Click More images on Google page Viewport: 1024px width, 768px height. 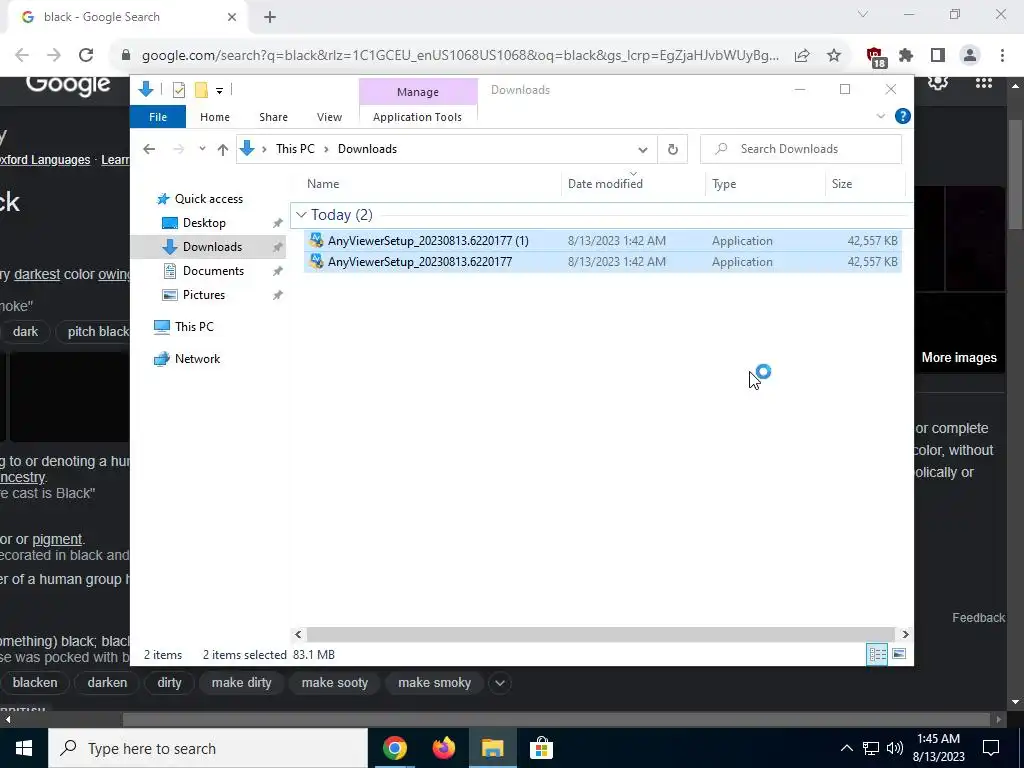[959, 358]
